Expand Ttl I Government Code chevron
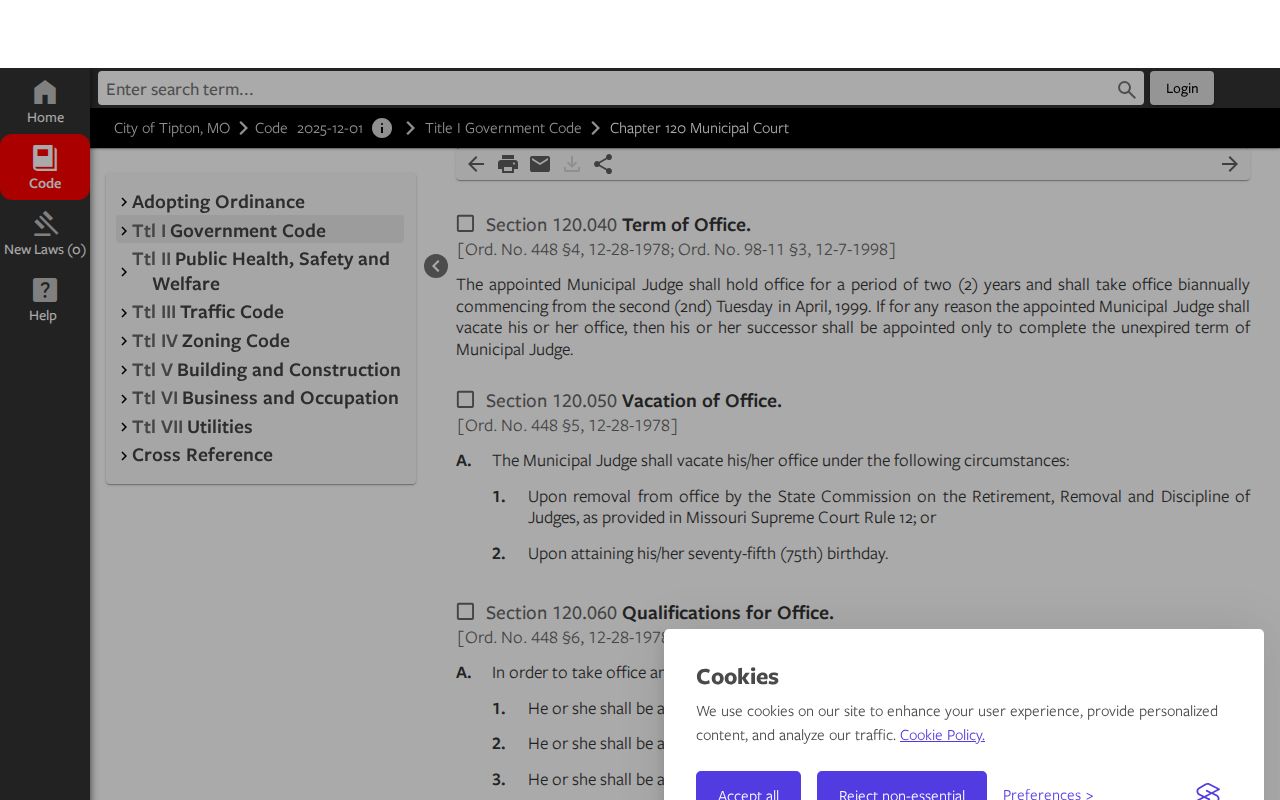Viewport: 1280px width, 800px height. click(x=124, y=230)
